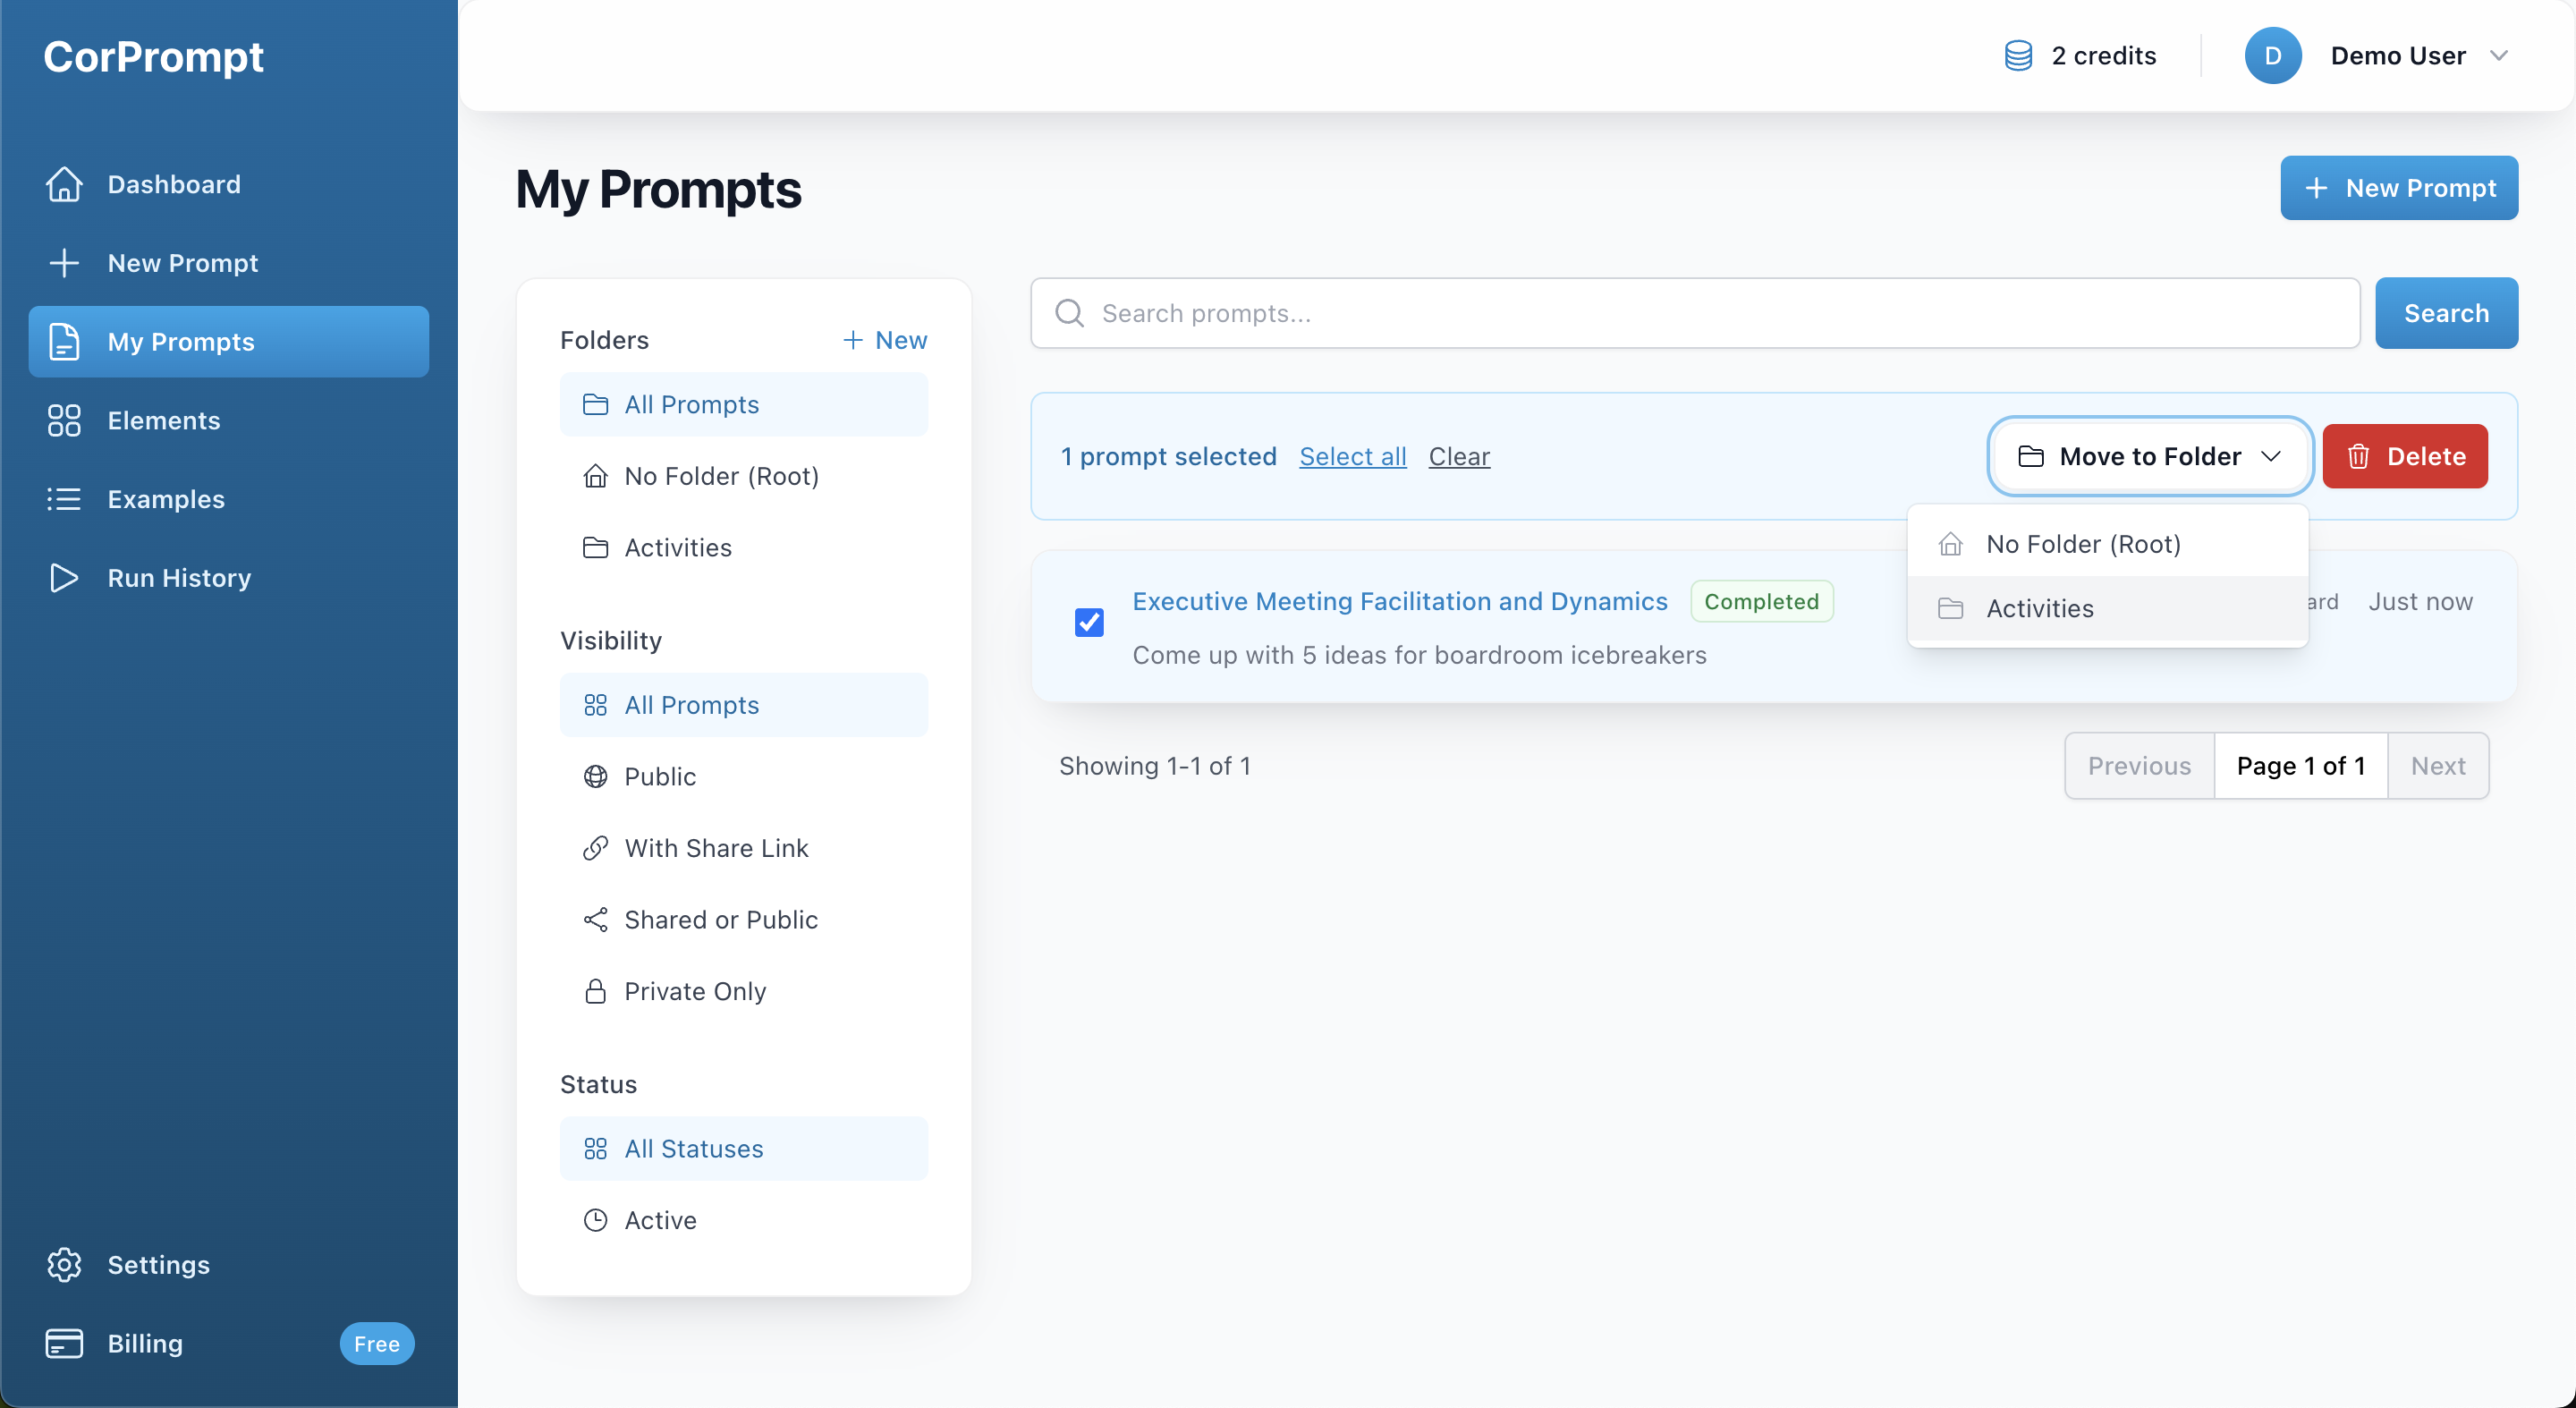Click the credits database icon
The width and height of the screenshot is (2576, 1408).
[x=2018, y=56]
